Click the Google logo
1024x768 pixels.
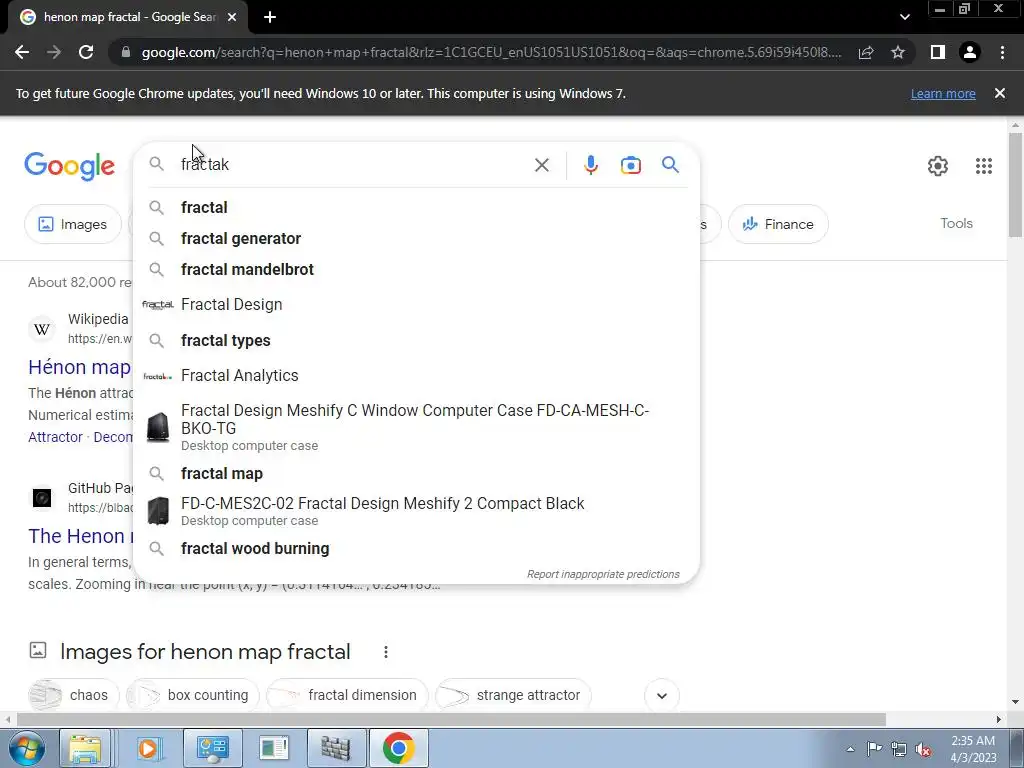69,166
